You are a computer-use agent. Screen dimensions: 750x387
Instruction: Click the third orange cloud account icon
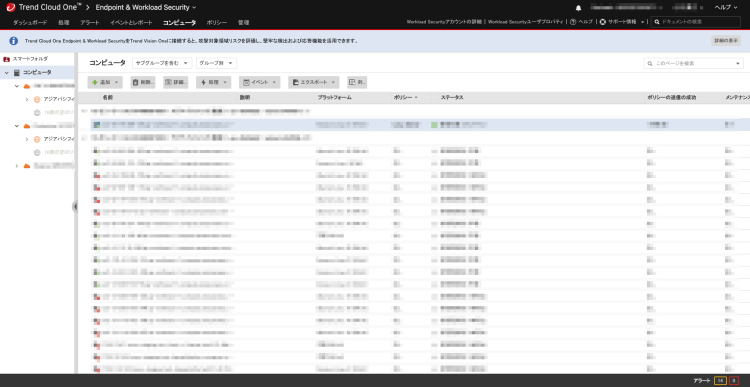(x=27, y=166)
